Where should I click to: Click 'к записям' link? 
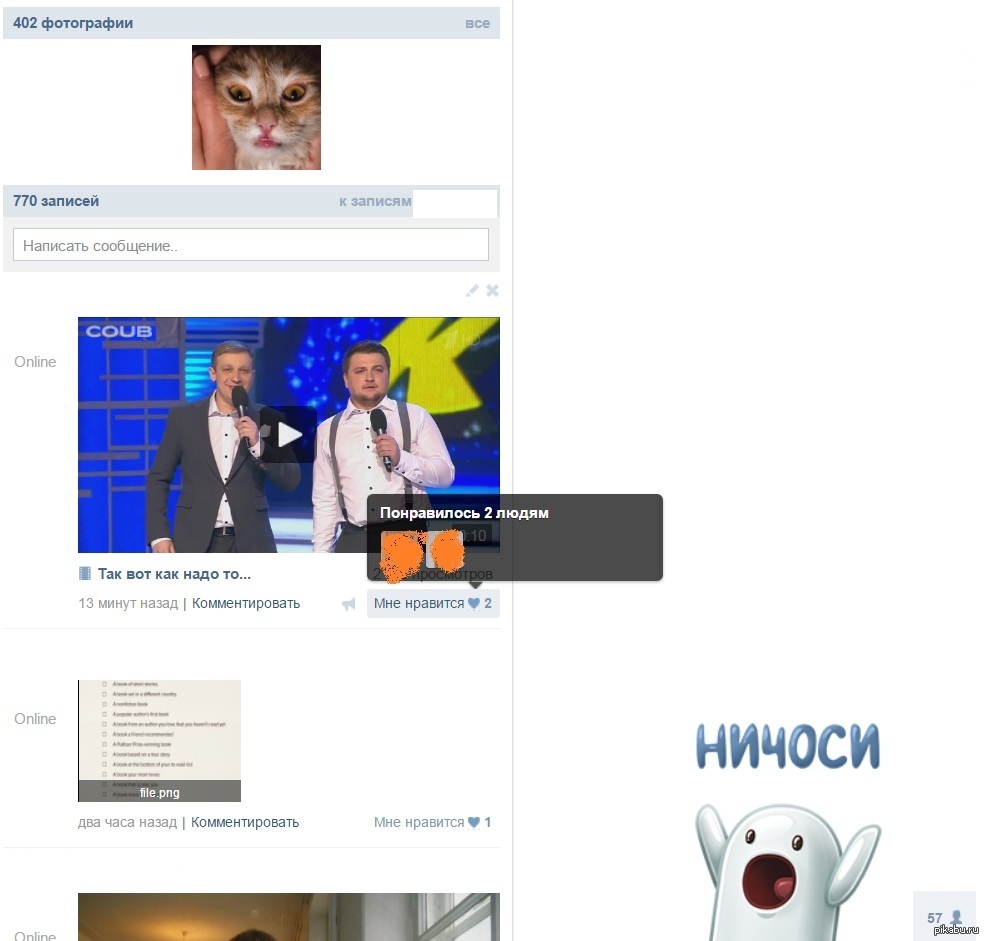pyautogui.click(x=375, y=201)
